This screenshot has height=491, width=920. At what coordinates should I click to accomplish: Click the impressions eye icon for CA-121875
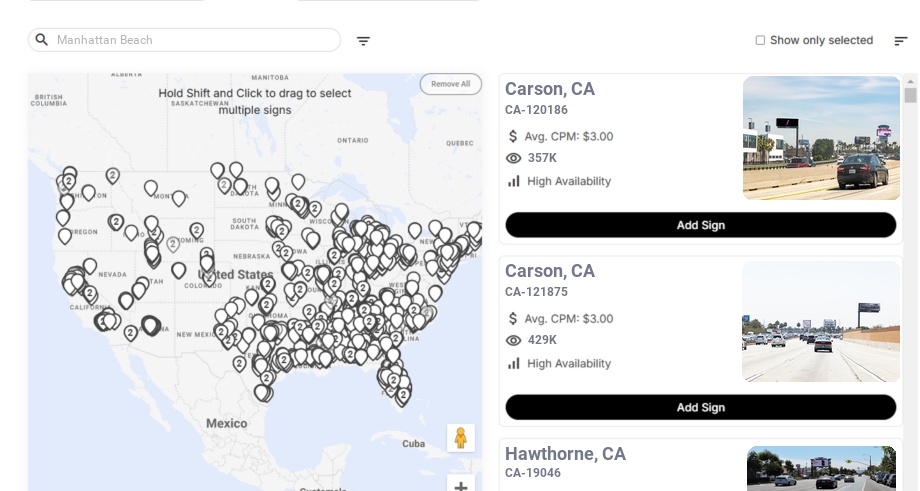click(x=514, y=340)
